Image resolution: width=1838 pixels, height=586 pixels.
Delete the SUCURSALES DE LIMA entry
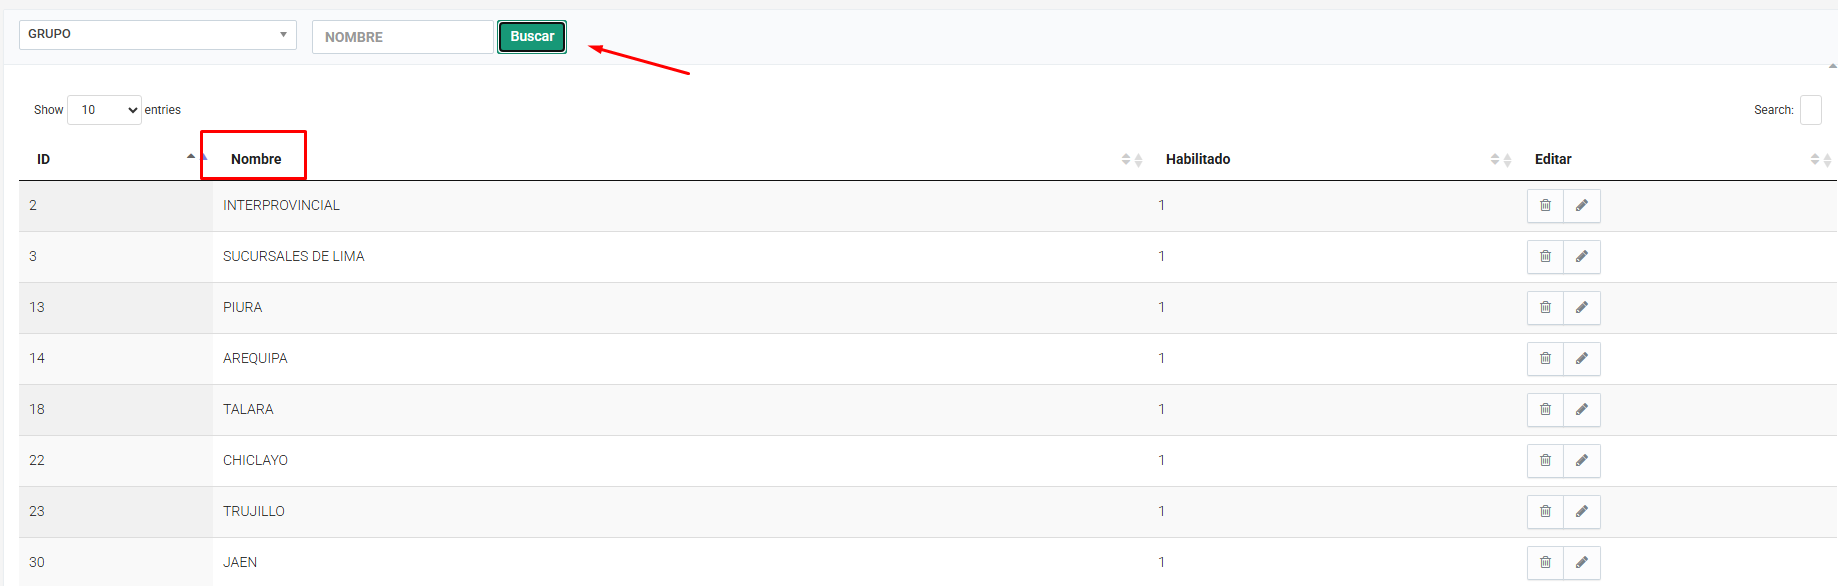[1545, 257]
